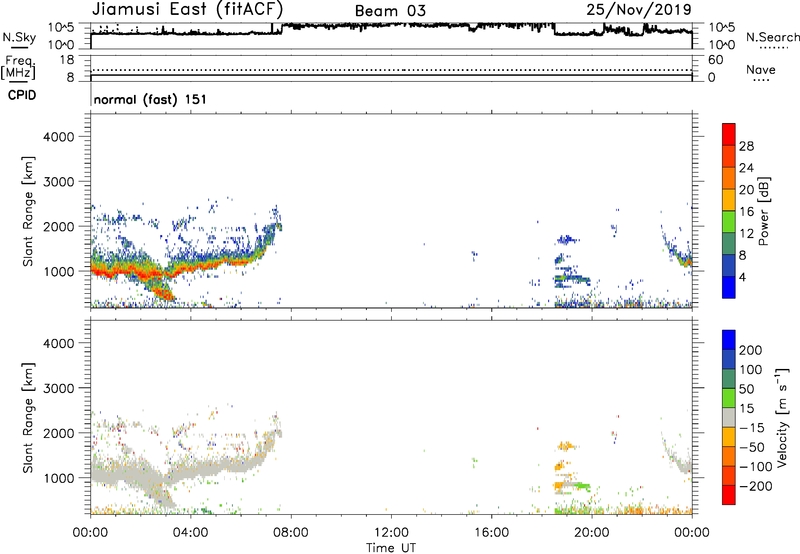Click the 'N.Search' legend label

pyautogui.click(x=772, y=37)
